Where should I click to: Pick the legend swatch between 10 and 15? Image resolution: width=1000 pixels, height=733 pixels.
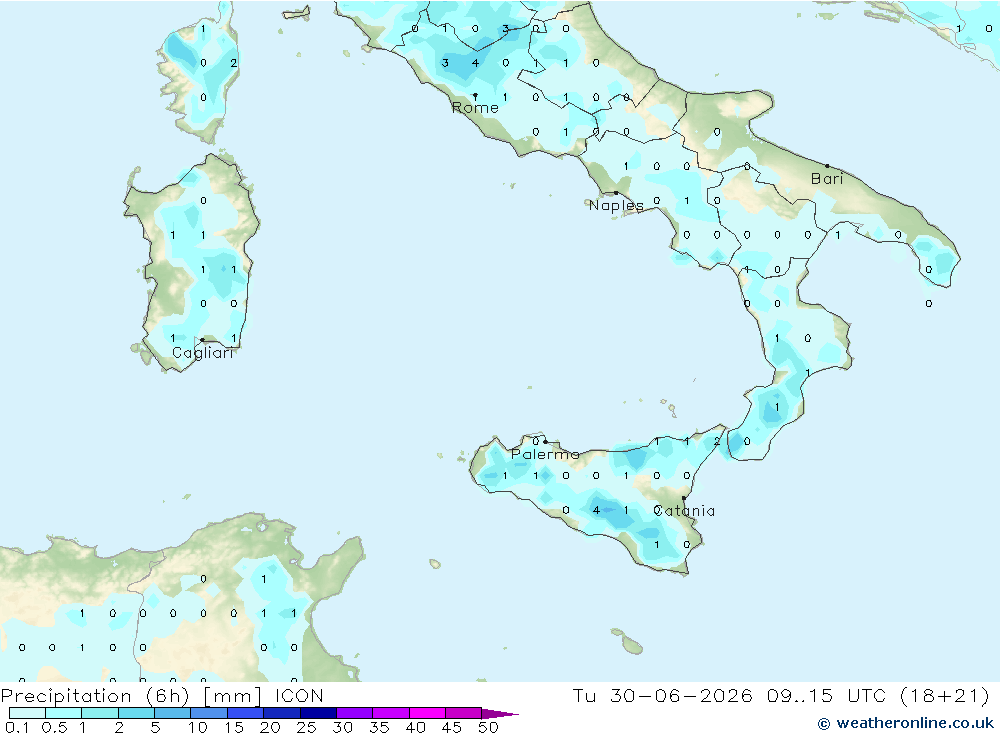pos(209,713)
